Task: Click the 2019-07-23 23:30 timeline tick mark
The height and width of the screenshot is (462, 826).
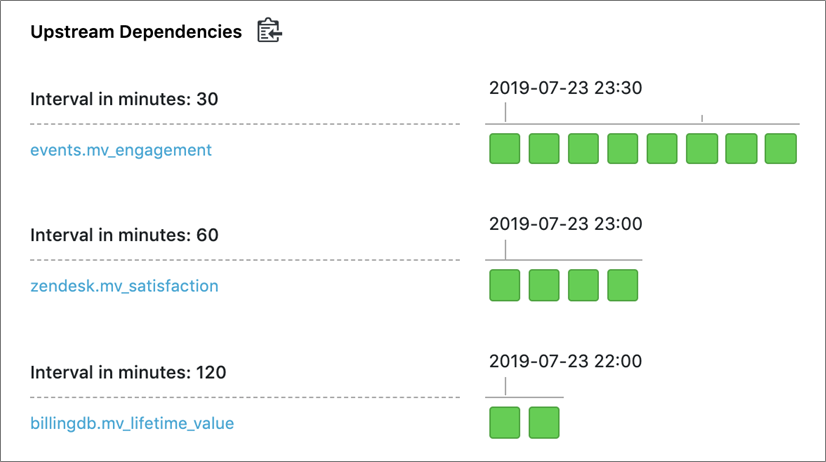Action: click(x=505, y=113)
